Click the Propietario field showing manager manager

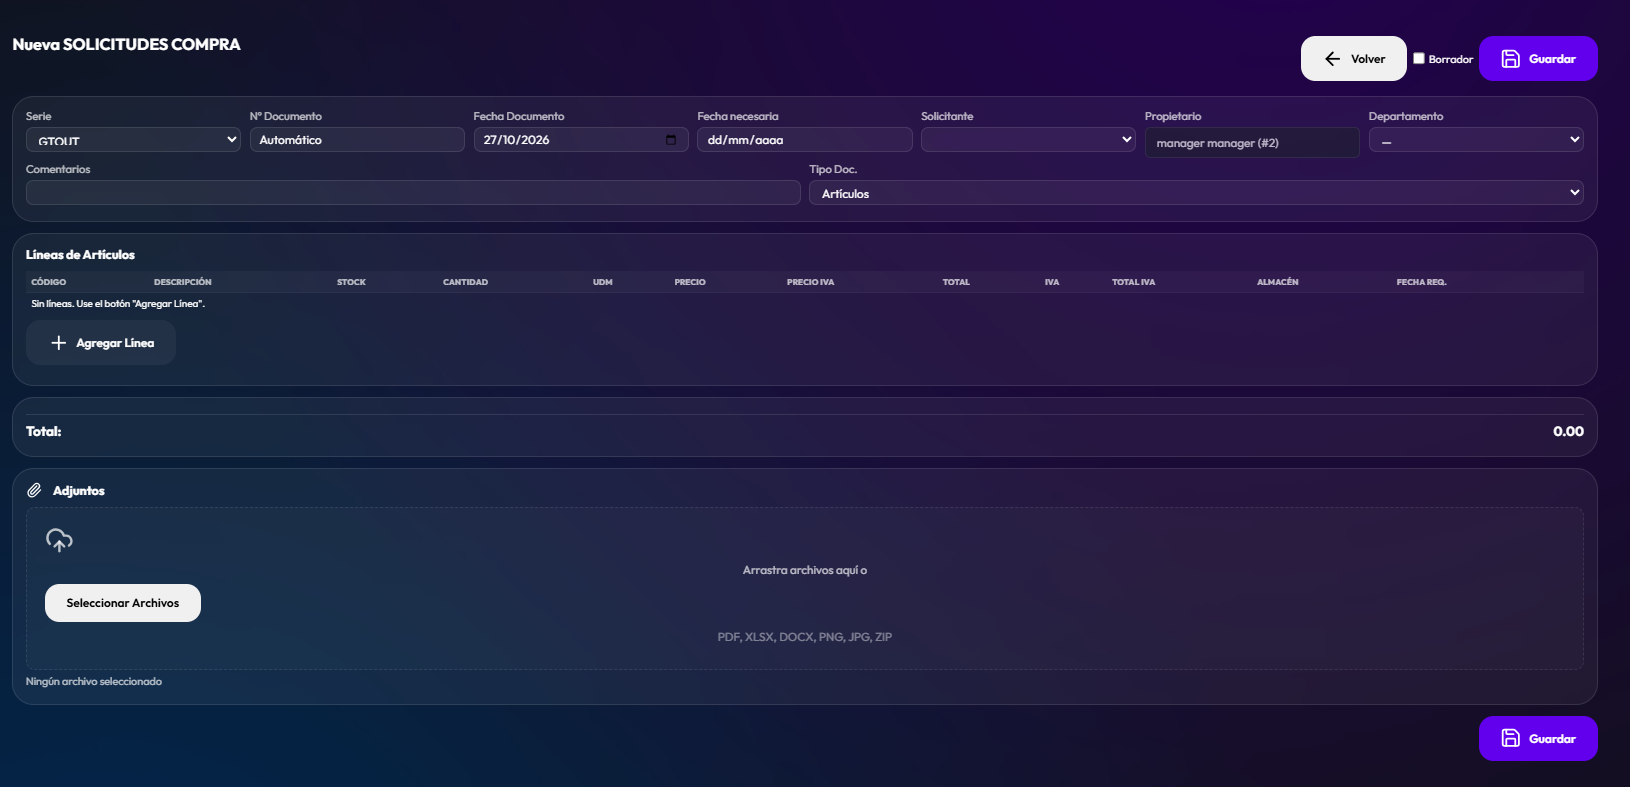pyautogui.click(x=1252, y=143)
